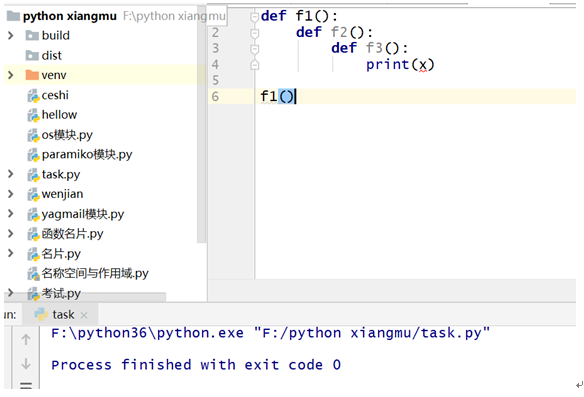Select the task run tab
The height and width of the screenshot is (397, 584).
(x=60, y=315)
